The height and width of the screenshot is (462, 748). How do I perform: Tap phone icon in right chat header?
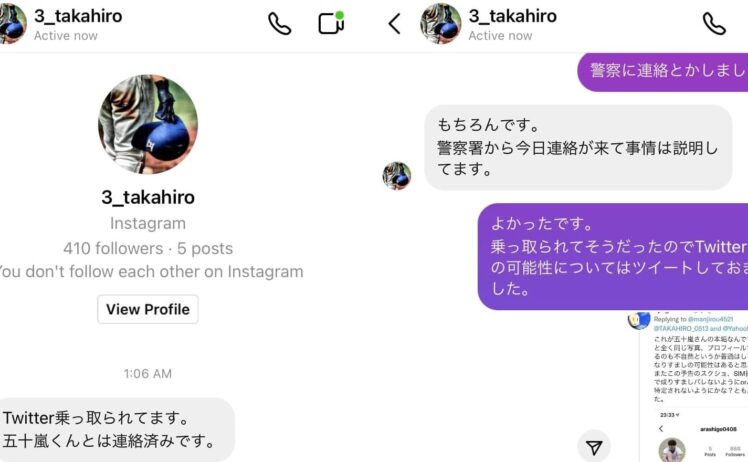point(714,23)
